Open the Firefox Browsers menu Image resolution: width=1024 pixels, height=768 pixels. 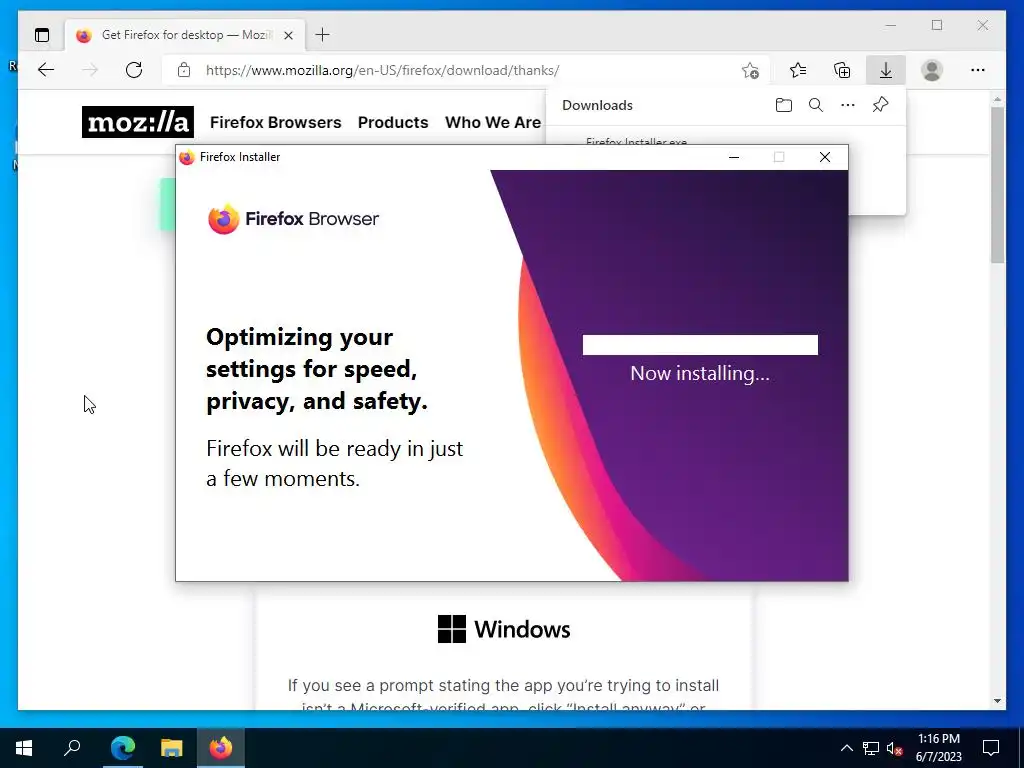point(276,122)
